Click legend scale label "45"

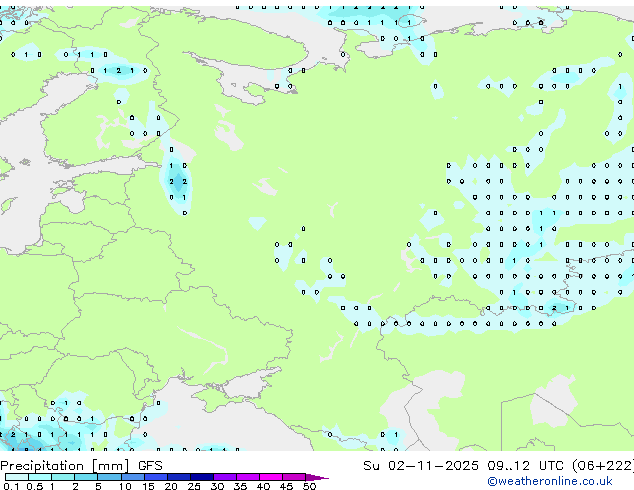pos(286,486)
